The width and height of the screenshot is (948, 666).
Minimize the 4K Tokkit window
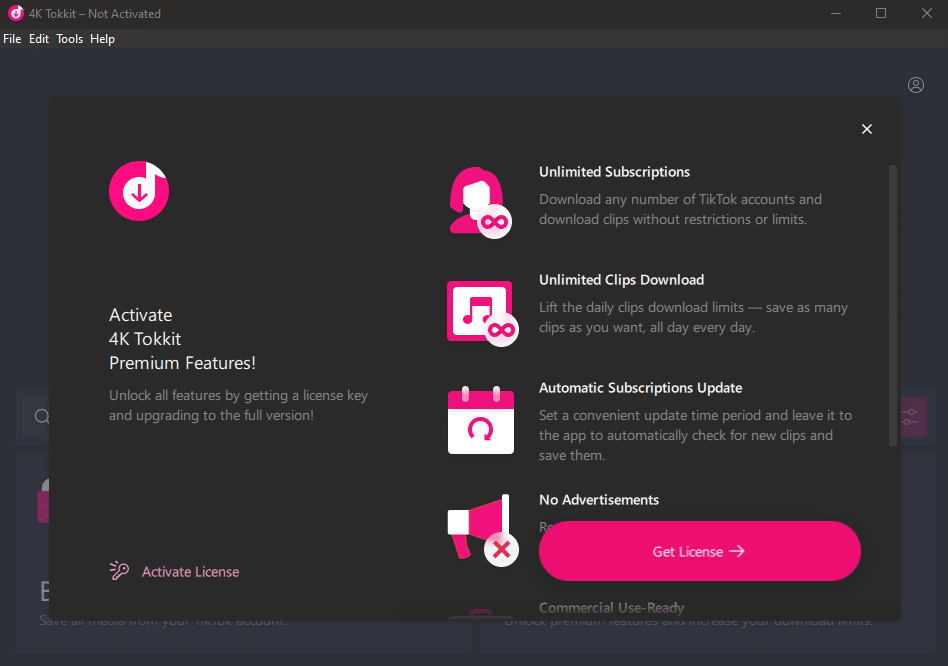coord(836,13)
